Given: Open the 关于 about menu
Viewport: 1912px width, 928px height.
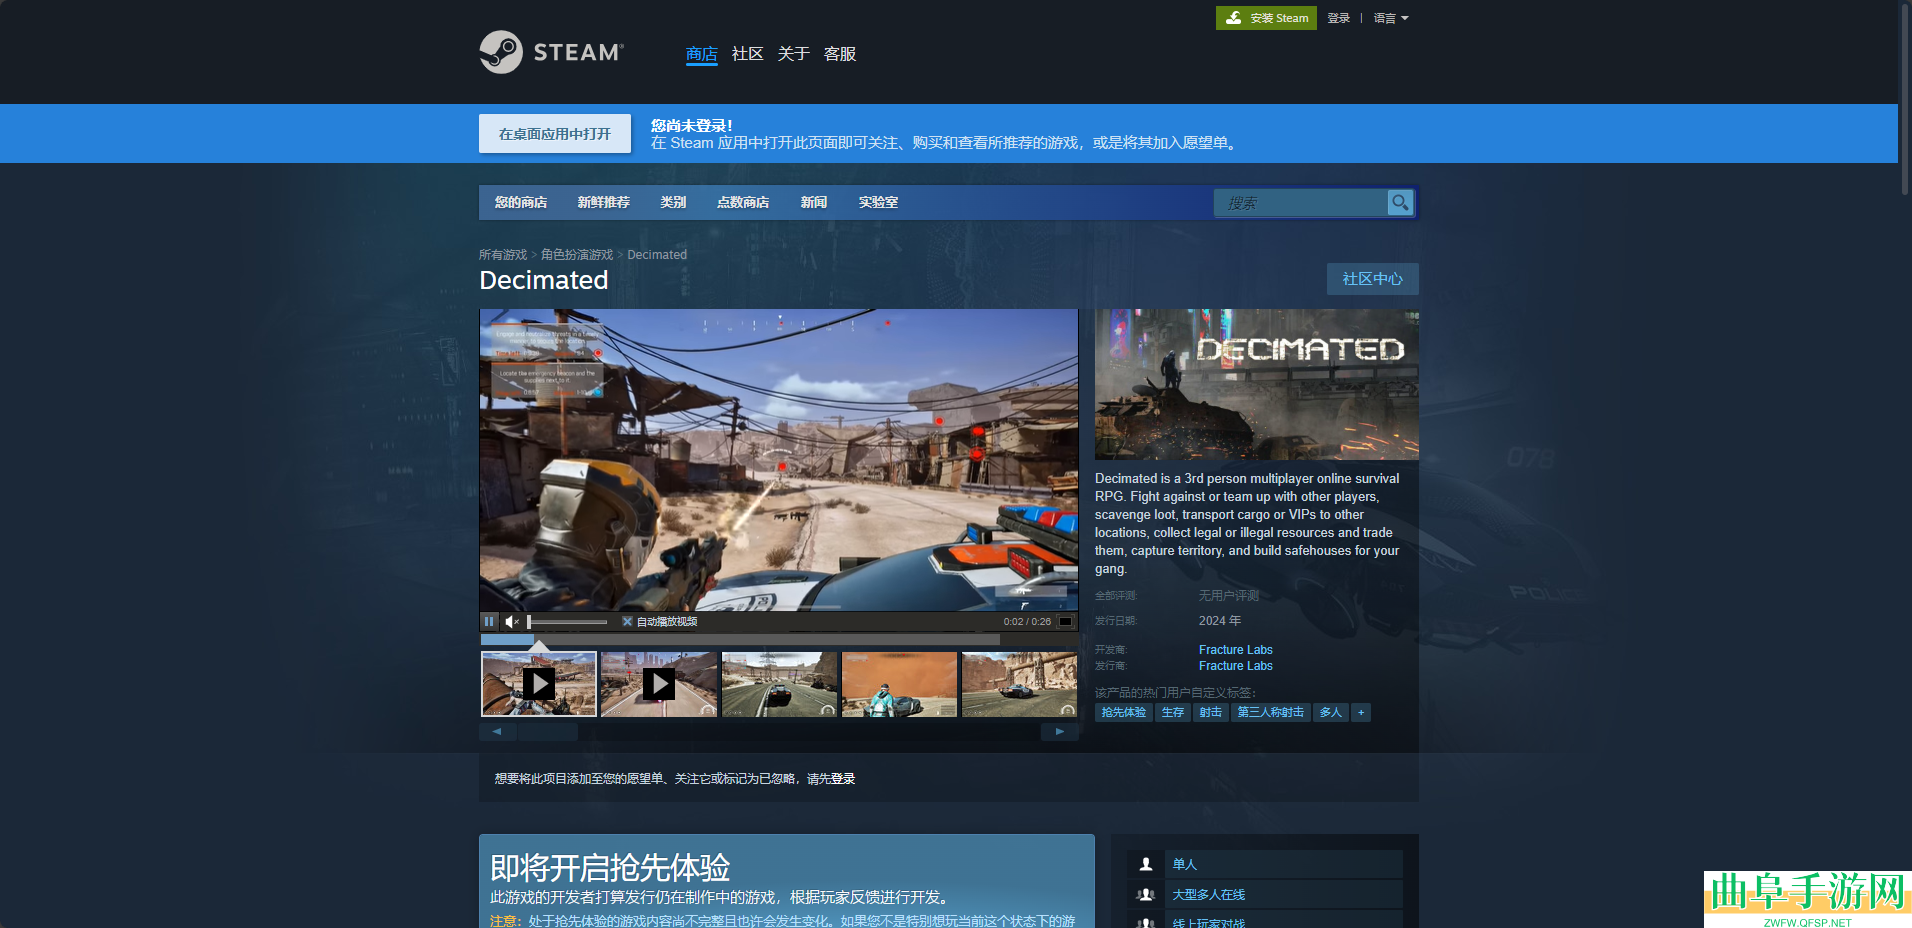Looking at the screenshot, I should (794, 54).
